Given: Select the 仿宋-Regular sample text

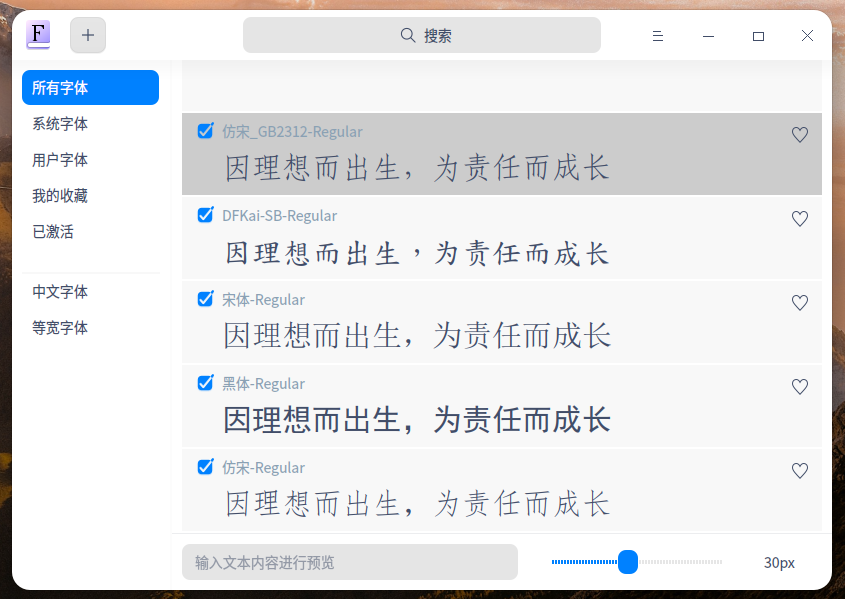Looking at the screenshot, I should [x=417, y=504].
